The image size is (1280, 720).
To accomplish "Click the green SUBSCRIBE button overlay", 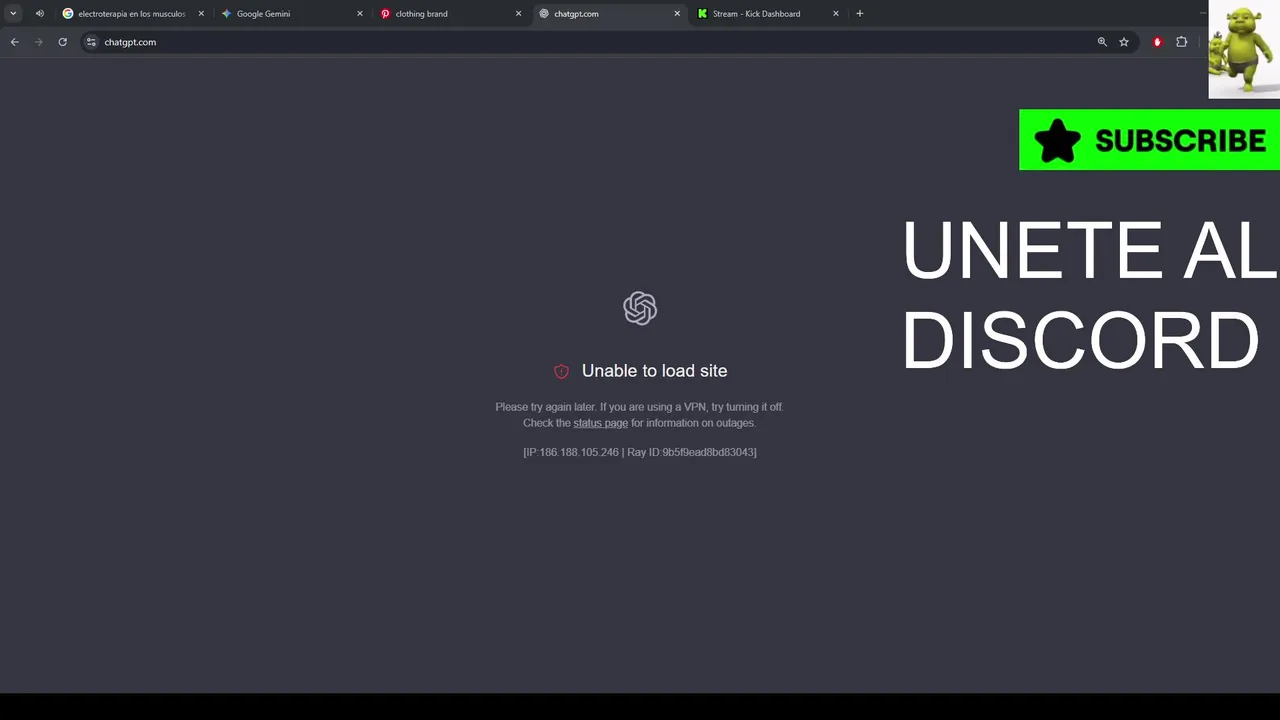I will 1149,140.
